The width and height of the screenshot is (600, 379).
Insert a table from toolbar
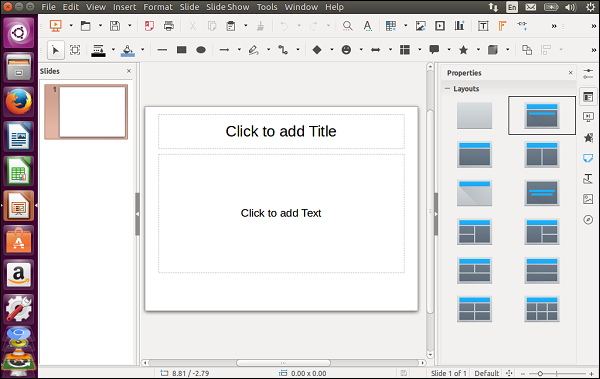(x=391, y=26)
